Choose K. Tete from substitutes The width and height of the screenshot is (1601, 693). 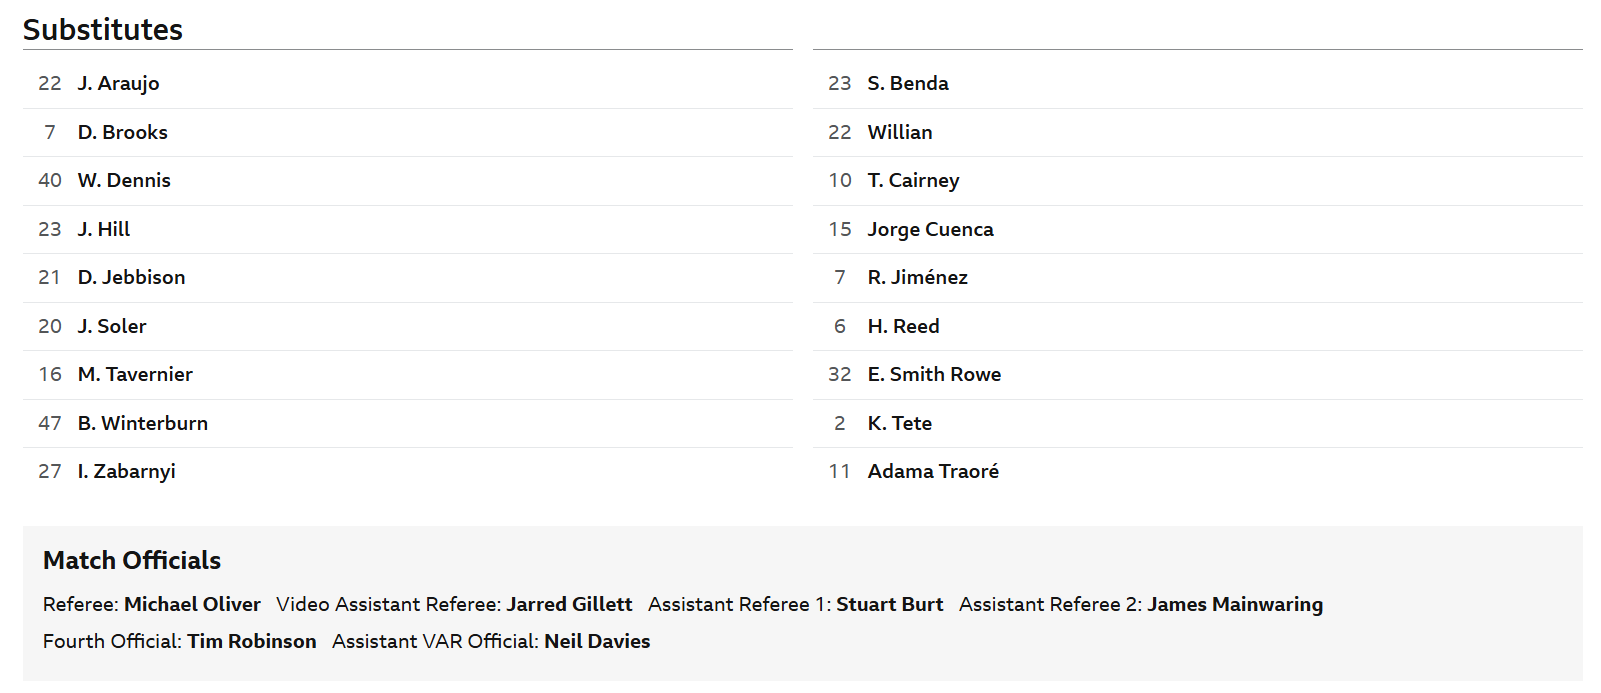point(899,423)
